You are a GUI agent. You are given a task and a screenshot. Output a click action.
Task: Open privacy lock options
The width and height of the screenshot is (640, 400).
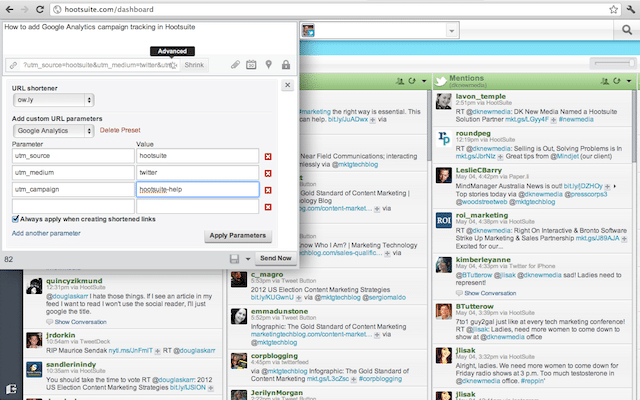[x=286, y=64]
